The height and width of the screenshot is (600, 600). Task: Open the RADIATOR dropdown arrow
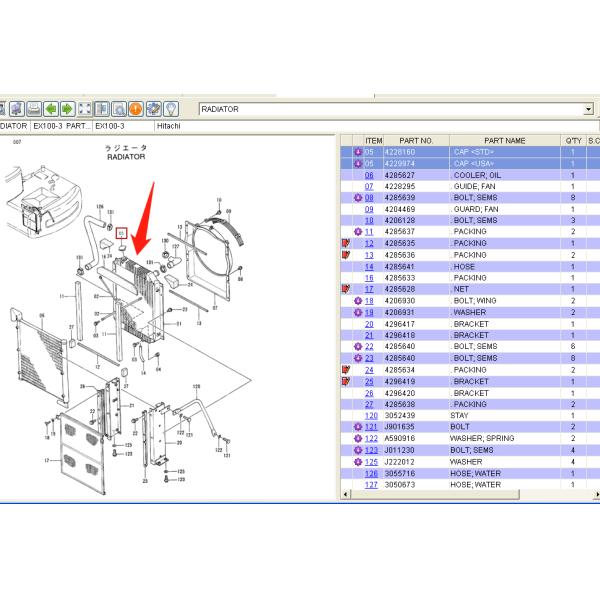point(588,109)
